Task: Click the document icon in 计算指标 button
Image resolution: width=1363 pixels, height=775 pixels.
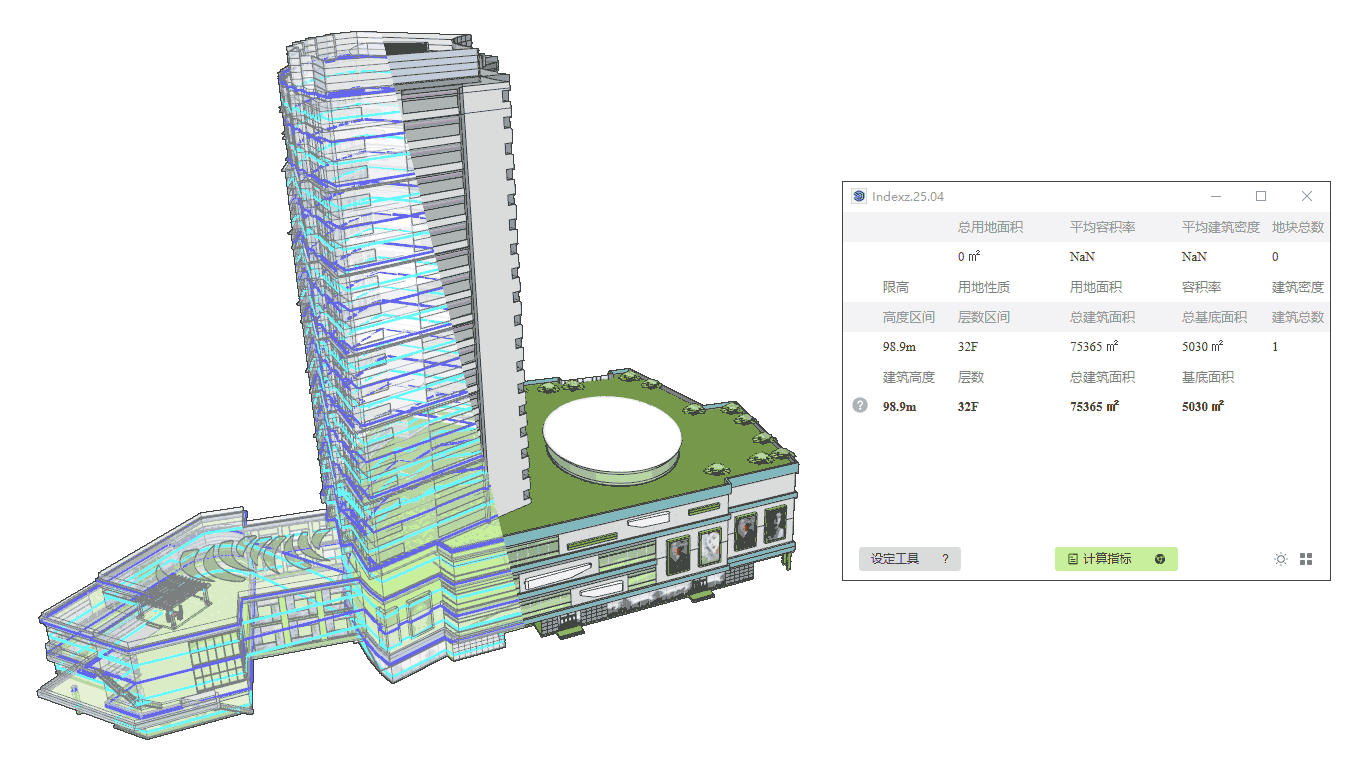Action: pos(1072,559)
